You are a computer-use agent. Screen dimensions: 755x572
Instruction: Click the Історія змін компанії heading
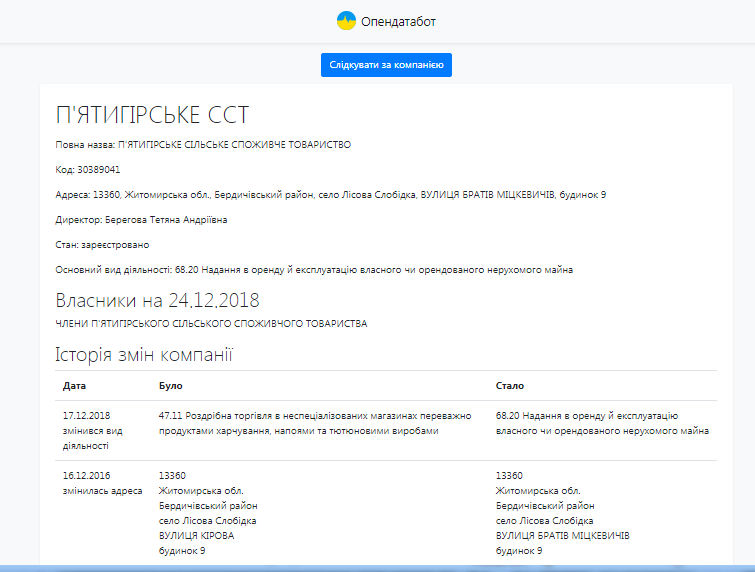pos(144,354)
